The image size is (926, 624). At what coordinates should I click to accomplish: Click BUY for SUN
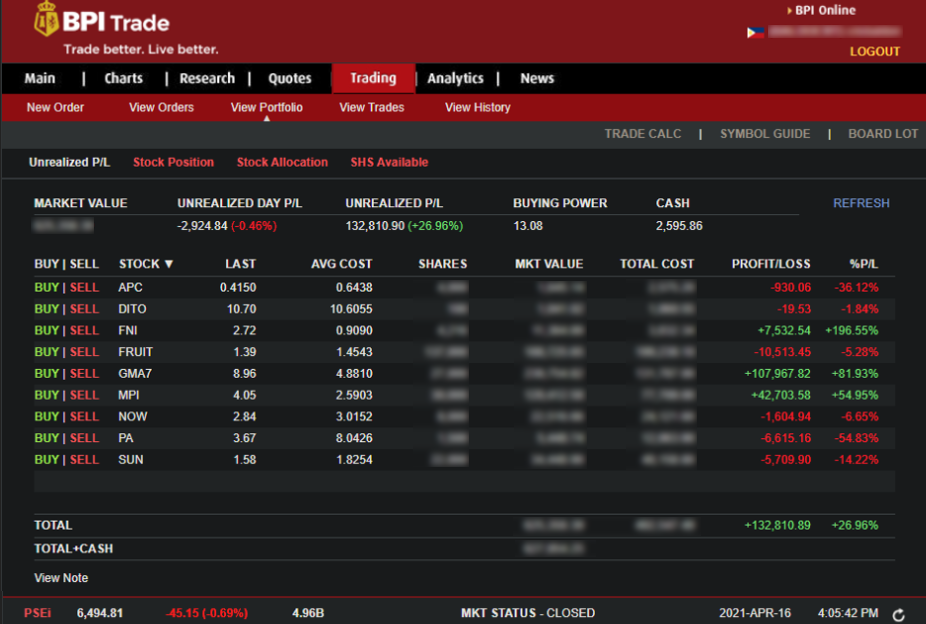pos(47,460)
